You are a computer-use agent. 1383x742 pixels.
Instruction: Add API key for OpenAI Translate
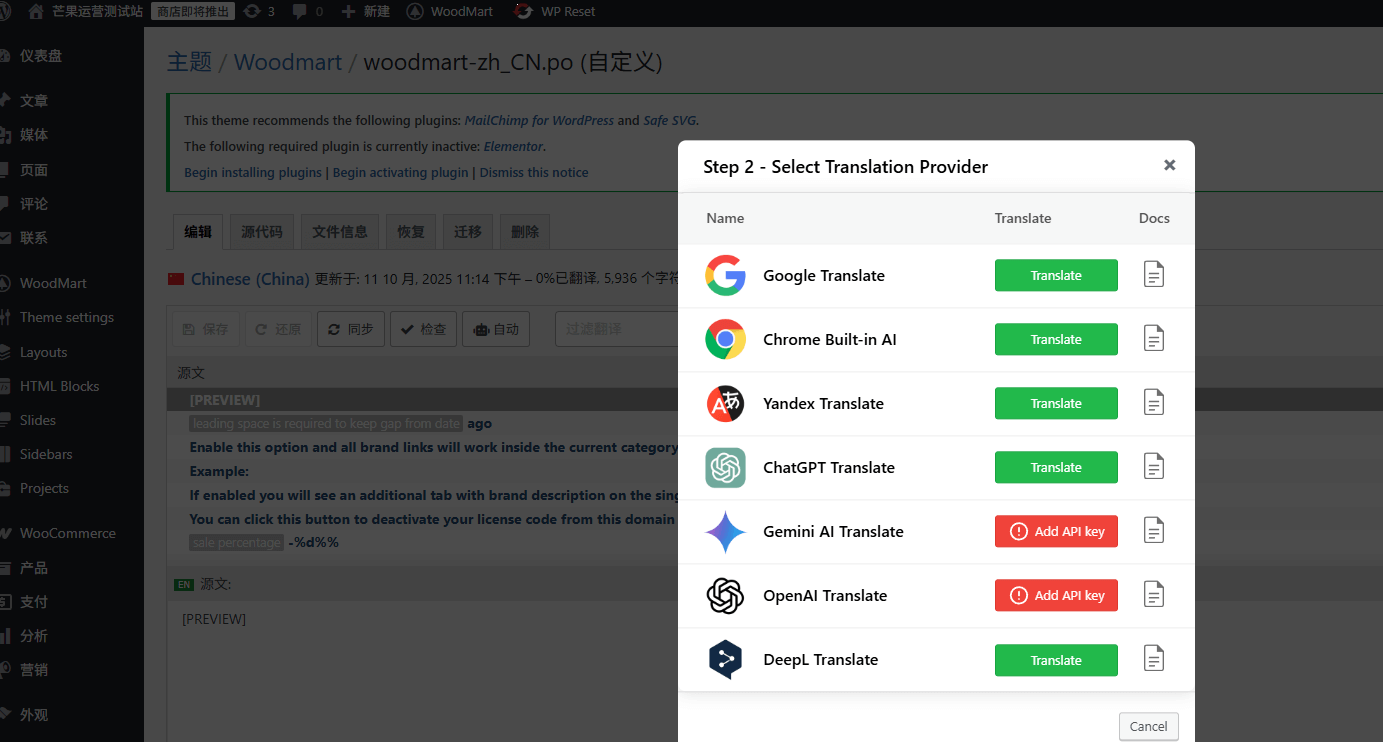[x=1056, y=595]
